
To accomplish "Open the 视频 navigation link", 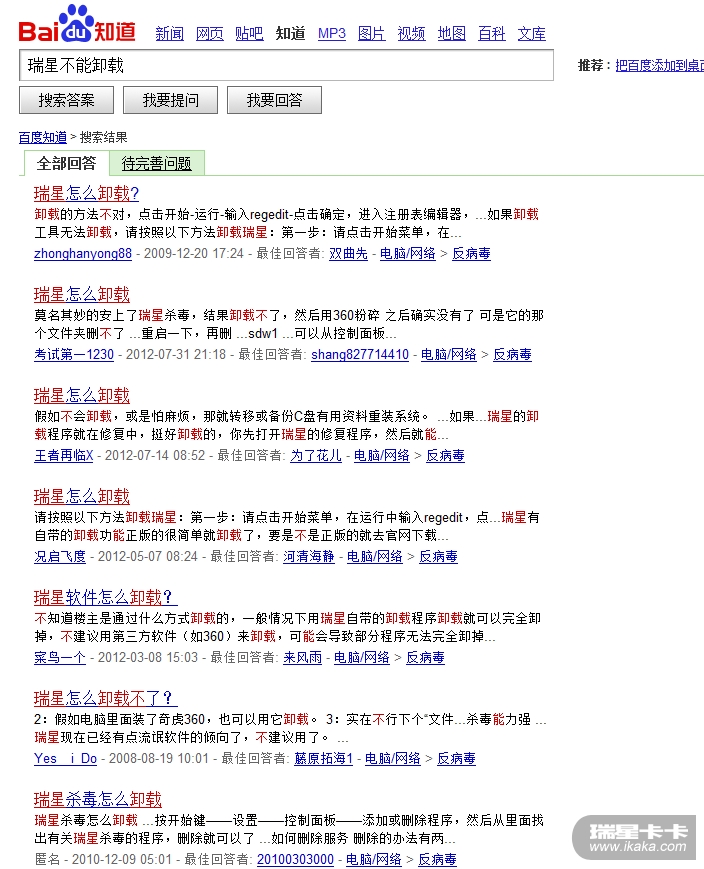I will 411,34.
